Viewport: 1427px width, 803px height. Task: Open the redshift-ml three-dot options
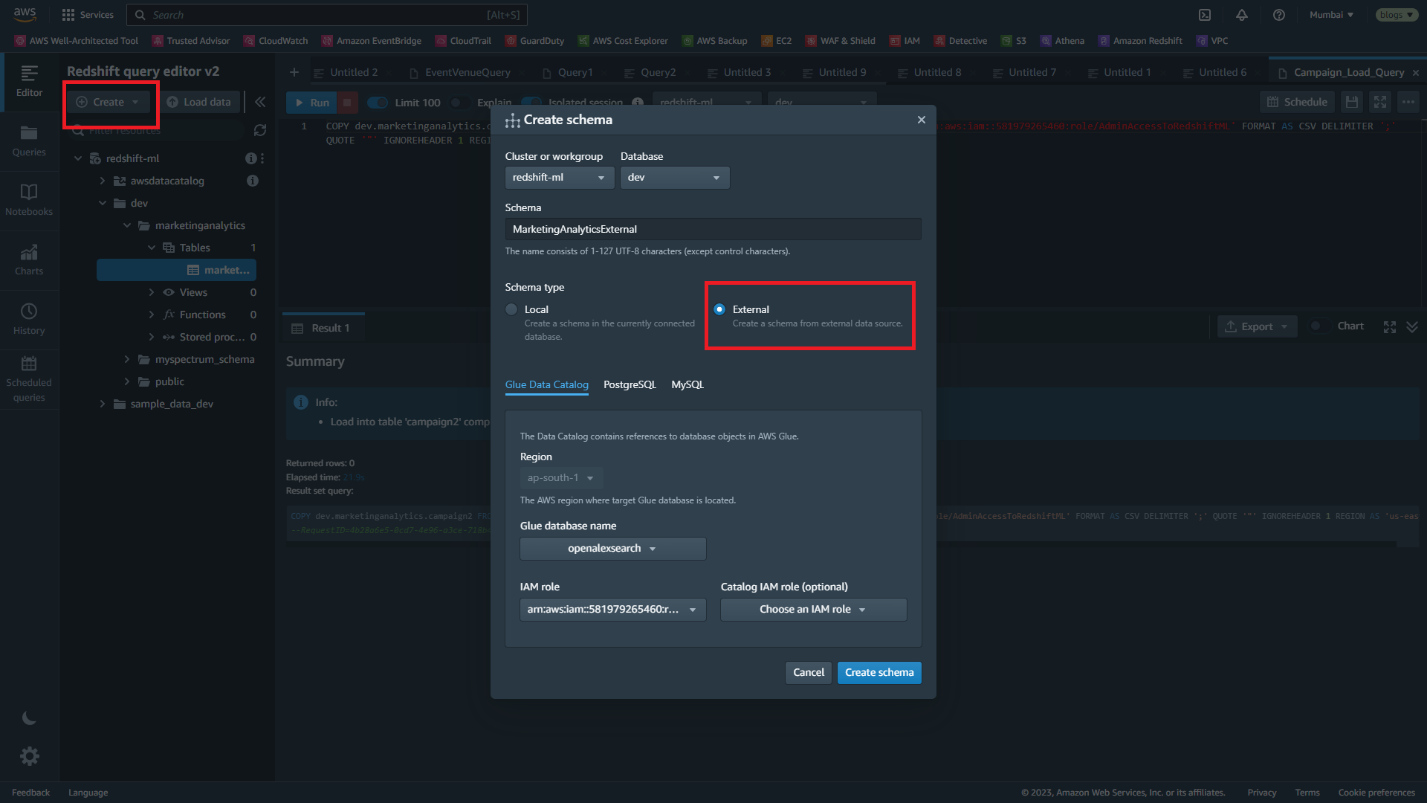pos(262,159)
